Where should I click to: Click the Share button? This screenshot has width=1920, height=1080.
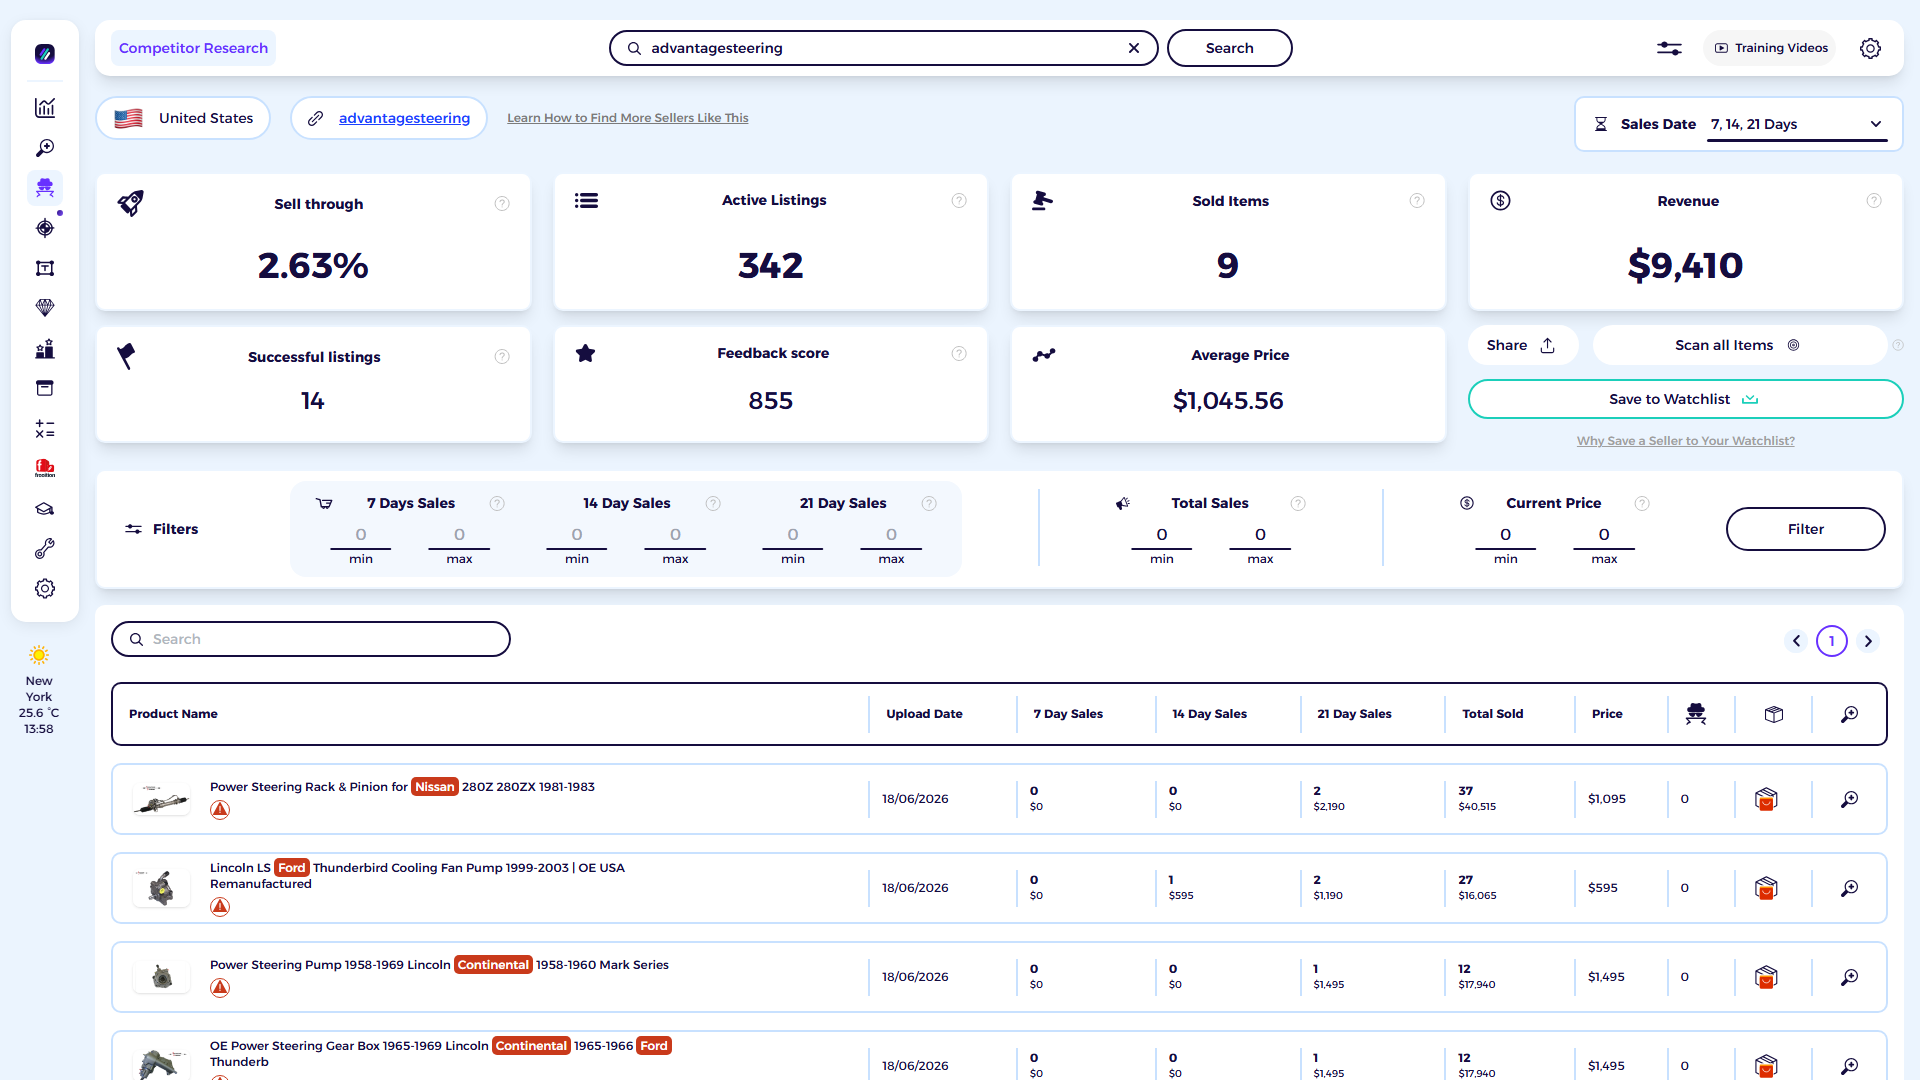(1522, 345)
